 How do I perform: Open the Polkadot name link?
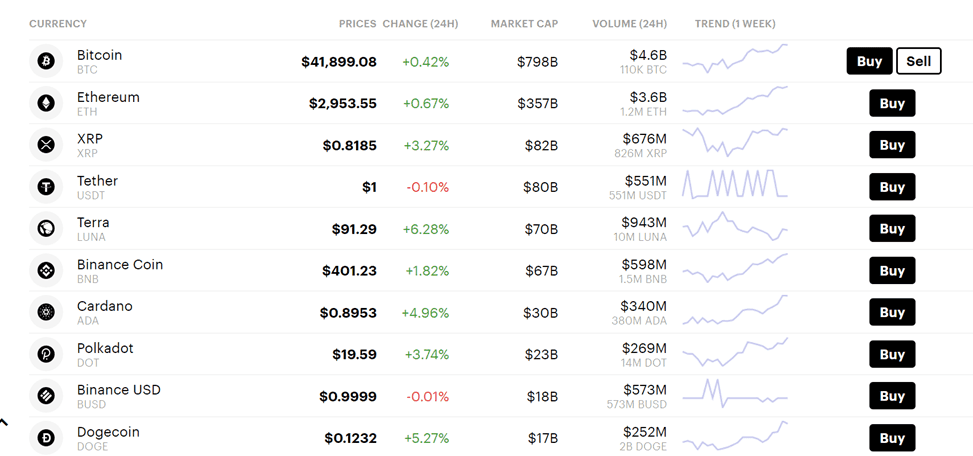coord(105,348)
